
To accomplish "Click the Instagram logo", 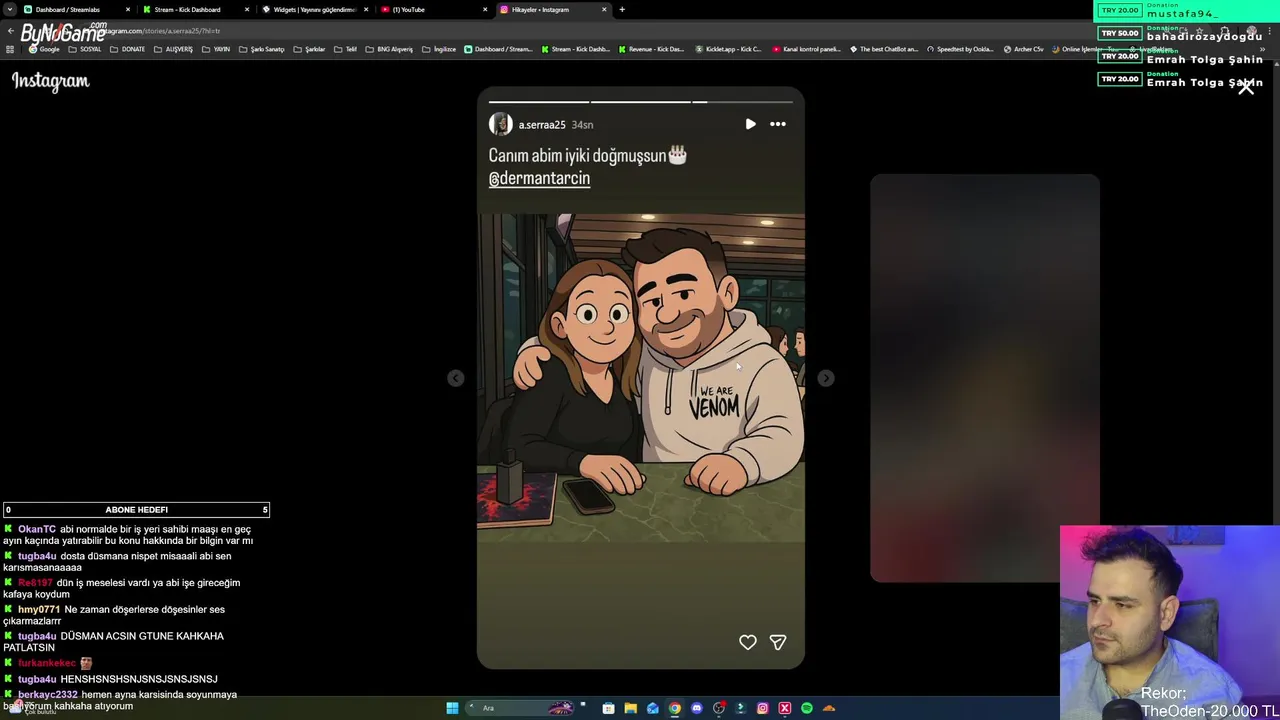I will coord(51,82).
